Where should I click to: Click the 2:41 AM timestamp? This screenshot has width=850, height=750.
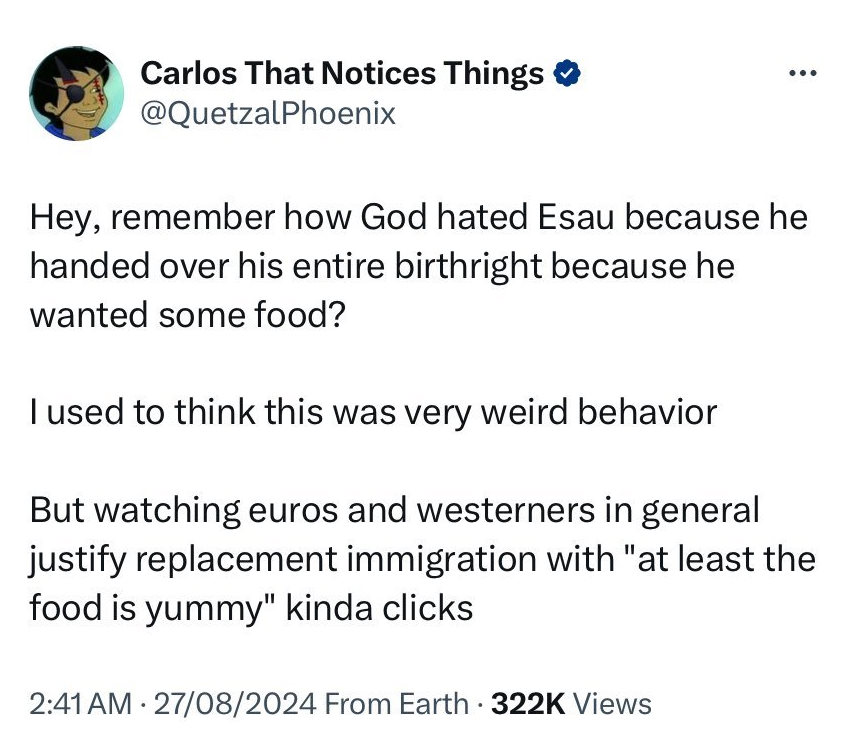pyautogui.click(x=80, y=704)
